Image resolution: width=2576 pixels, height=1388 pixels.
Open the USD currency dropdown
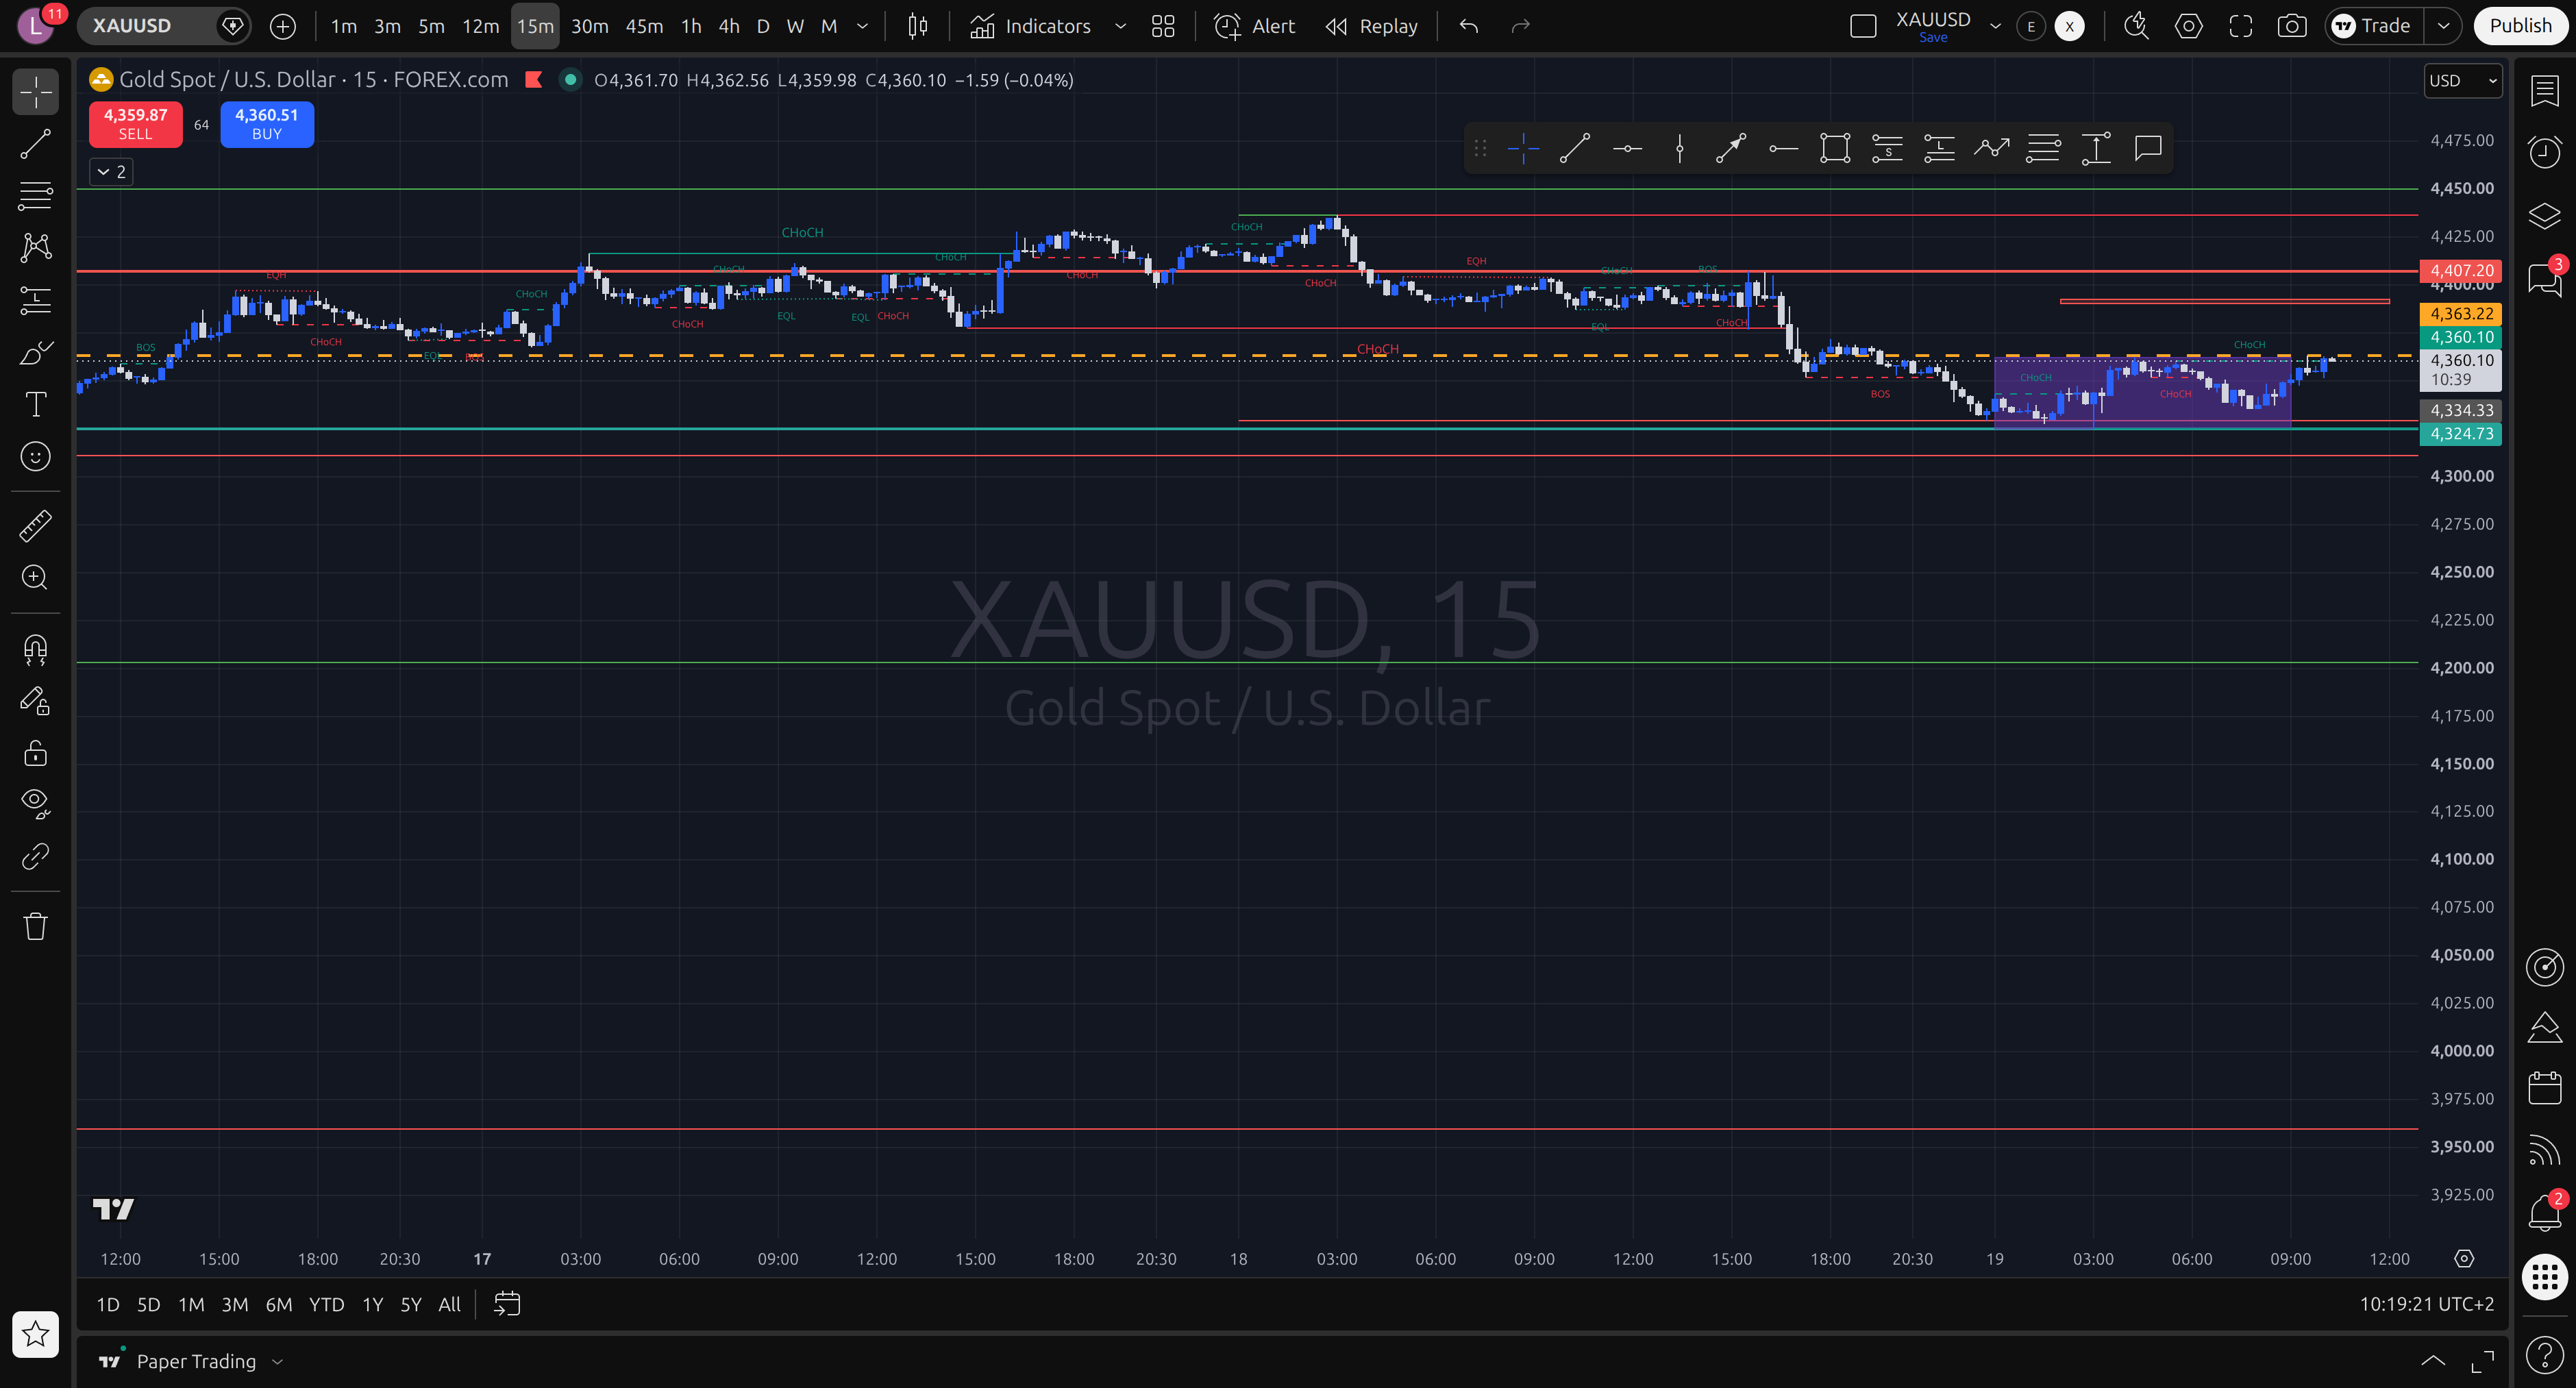(2463, 81)
